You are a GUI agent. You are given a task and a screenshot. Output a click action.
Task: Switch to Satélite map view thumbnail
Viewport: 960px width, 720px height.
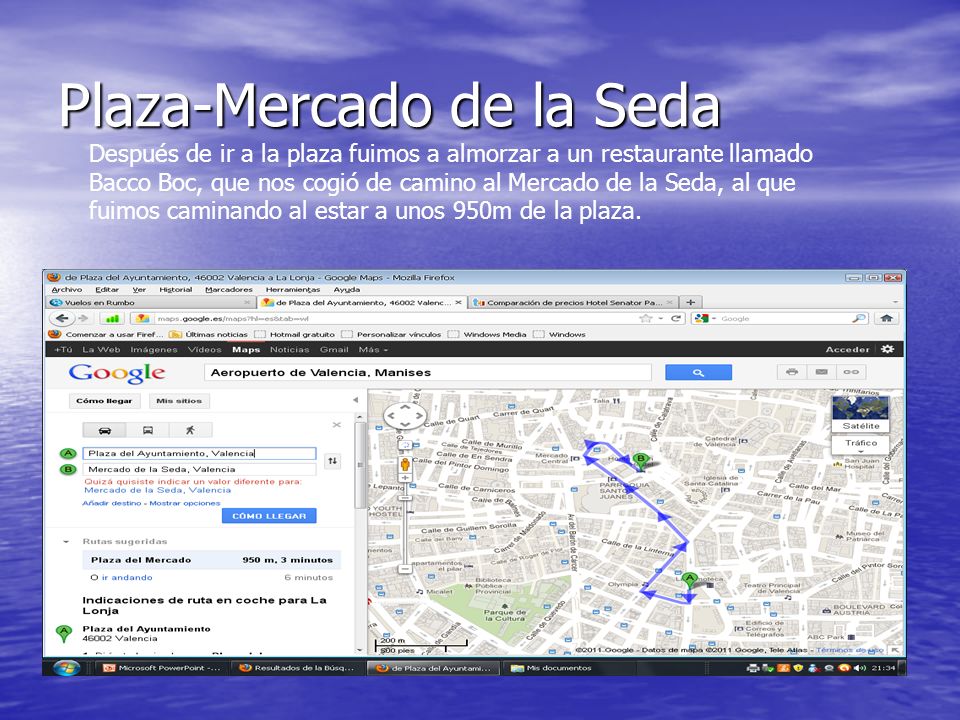click(x=861, y=413)
